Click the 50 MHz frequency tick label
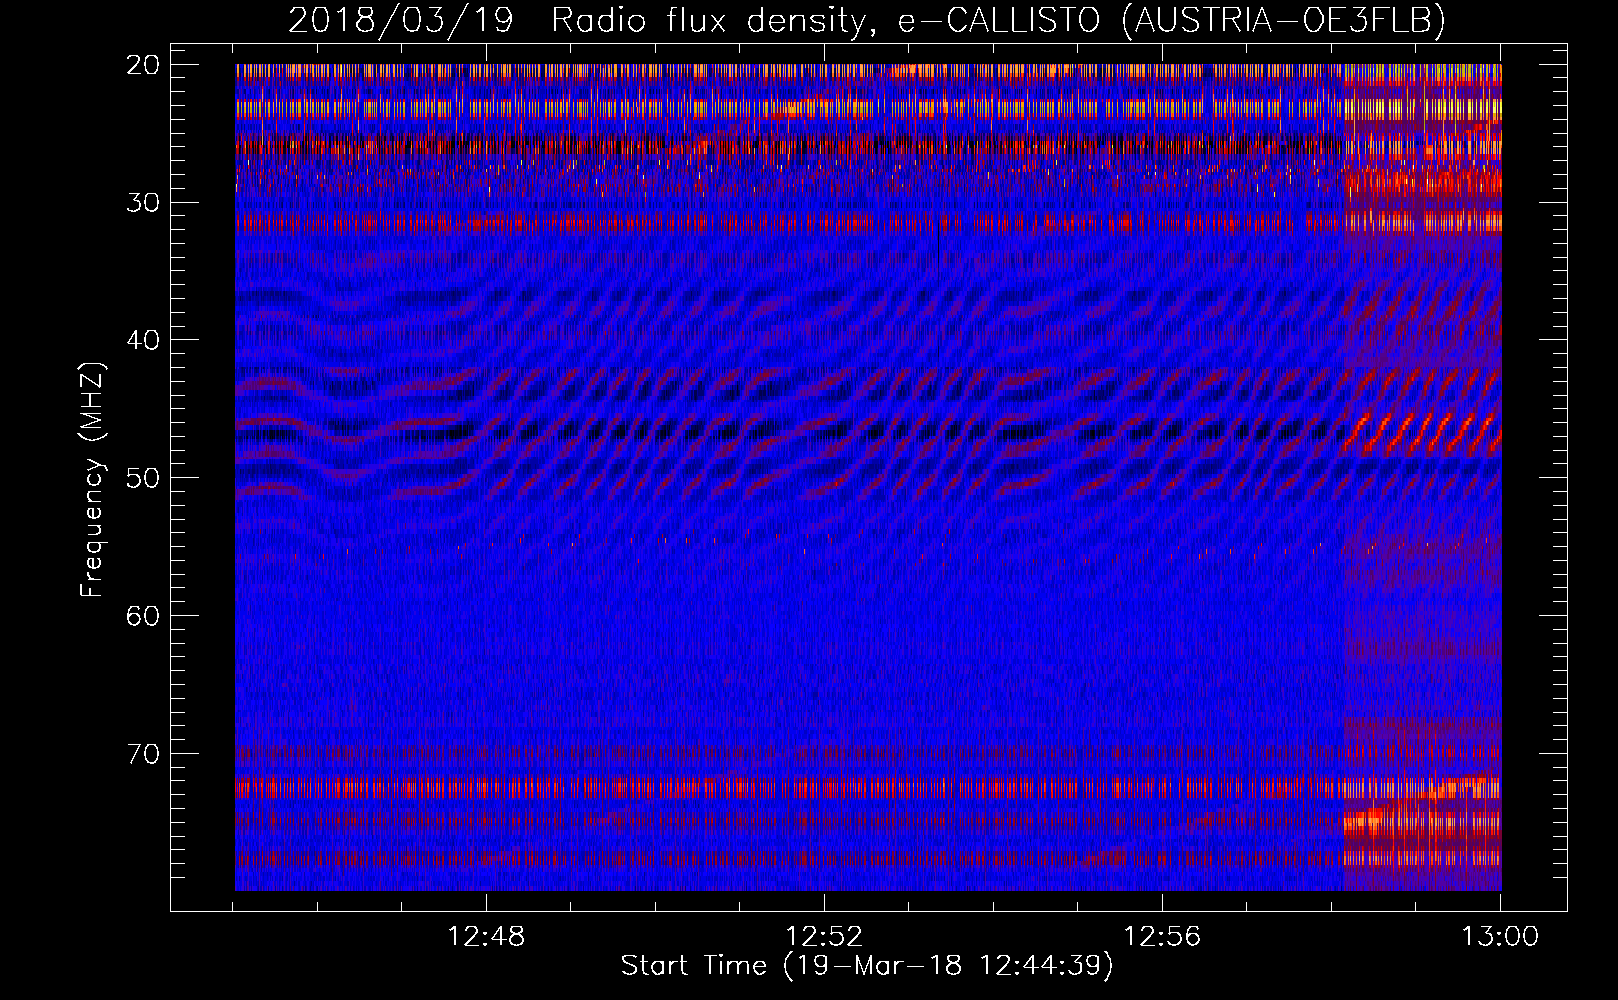1618x1000 pixels. (144, 477)
